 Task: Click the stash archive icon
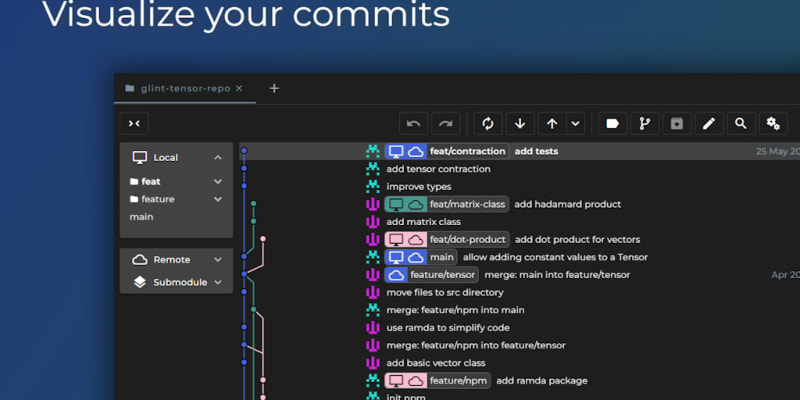click(677, 123)
